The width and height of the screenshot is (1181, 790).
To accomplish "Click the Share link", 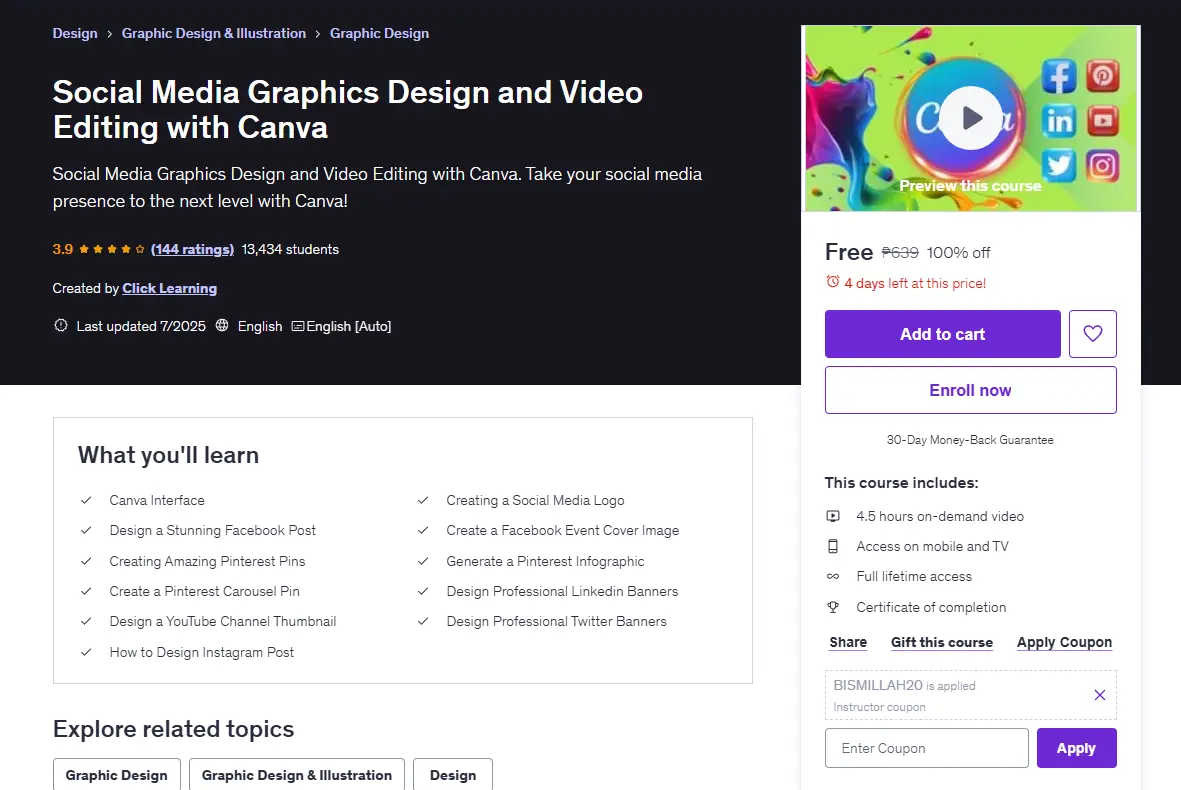I will [x=848, y=642].
